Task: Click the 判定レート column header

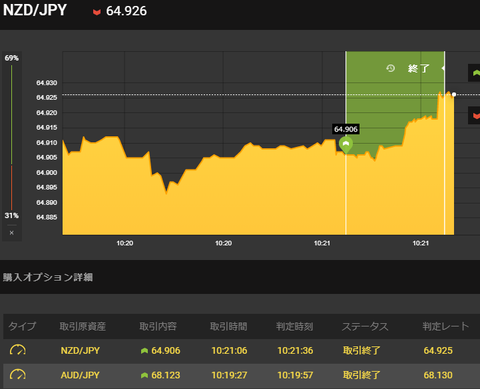Action: (x=446, y=326)
